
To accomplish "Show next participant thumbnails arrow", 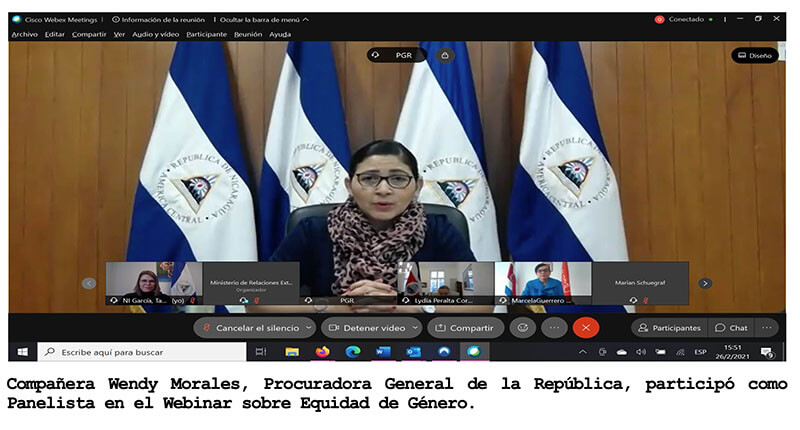I will tap(705, 283).
